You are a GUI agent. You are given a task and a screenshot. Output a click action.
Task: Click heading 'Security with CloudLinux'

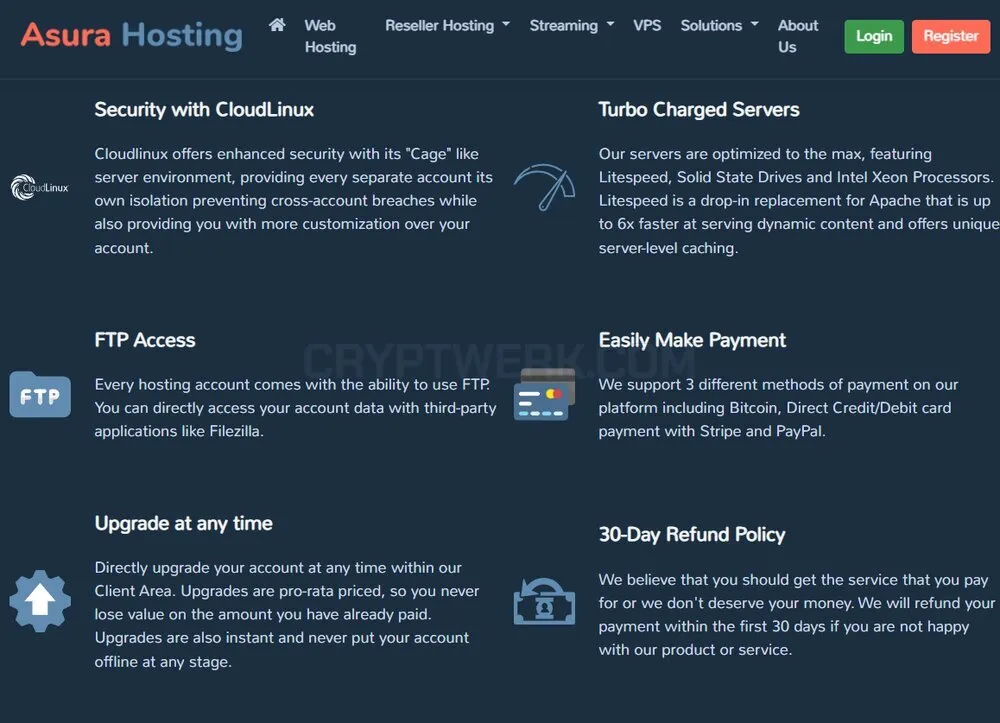click(204, 110)
